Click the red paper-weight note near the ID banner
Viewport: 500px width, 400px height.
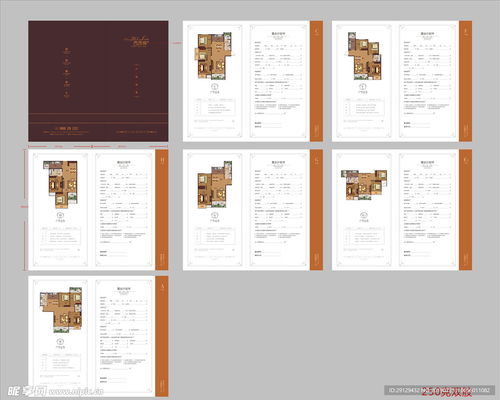(447, 393)
